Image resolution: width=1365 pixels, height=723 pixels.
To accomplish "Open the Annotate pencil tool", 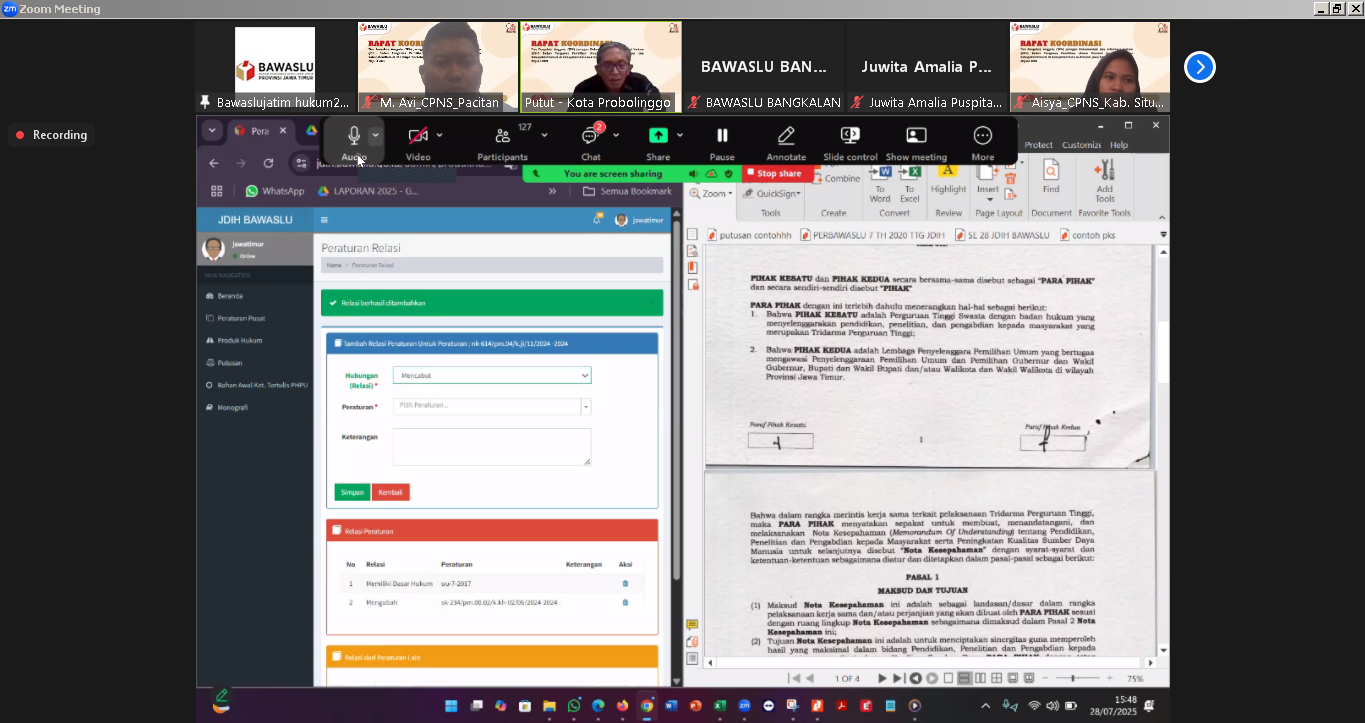I will click(786, 136).
